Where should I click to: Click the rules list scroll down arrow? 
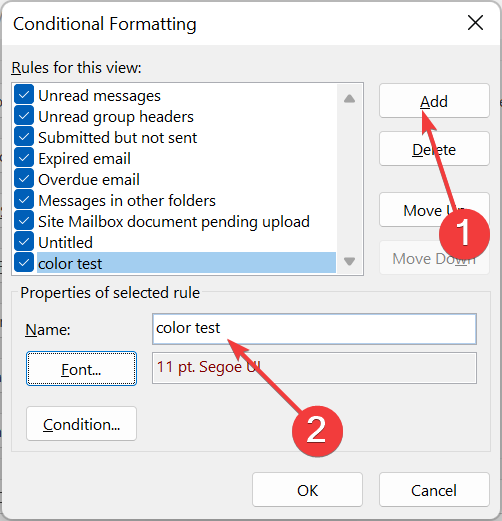pos(349,261)
